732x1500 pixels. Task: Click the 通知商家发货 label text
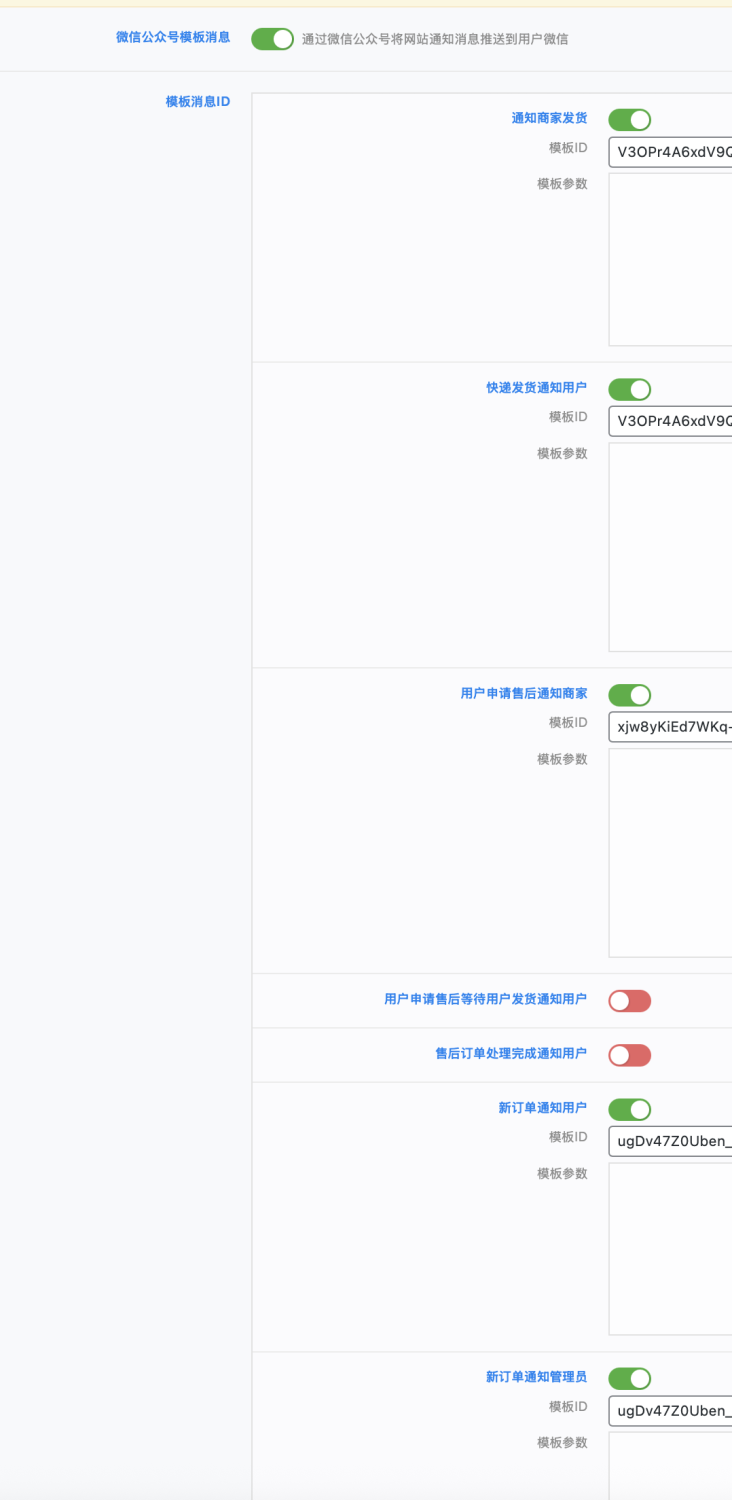(x=549, y=118)
